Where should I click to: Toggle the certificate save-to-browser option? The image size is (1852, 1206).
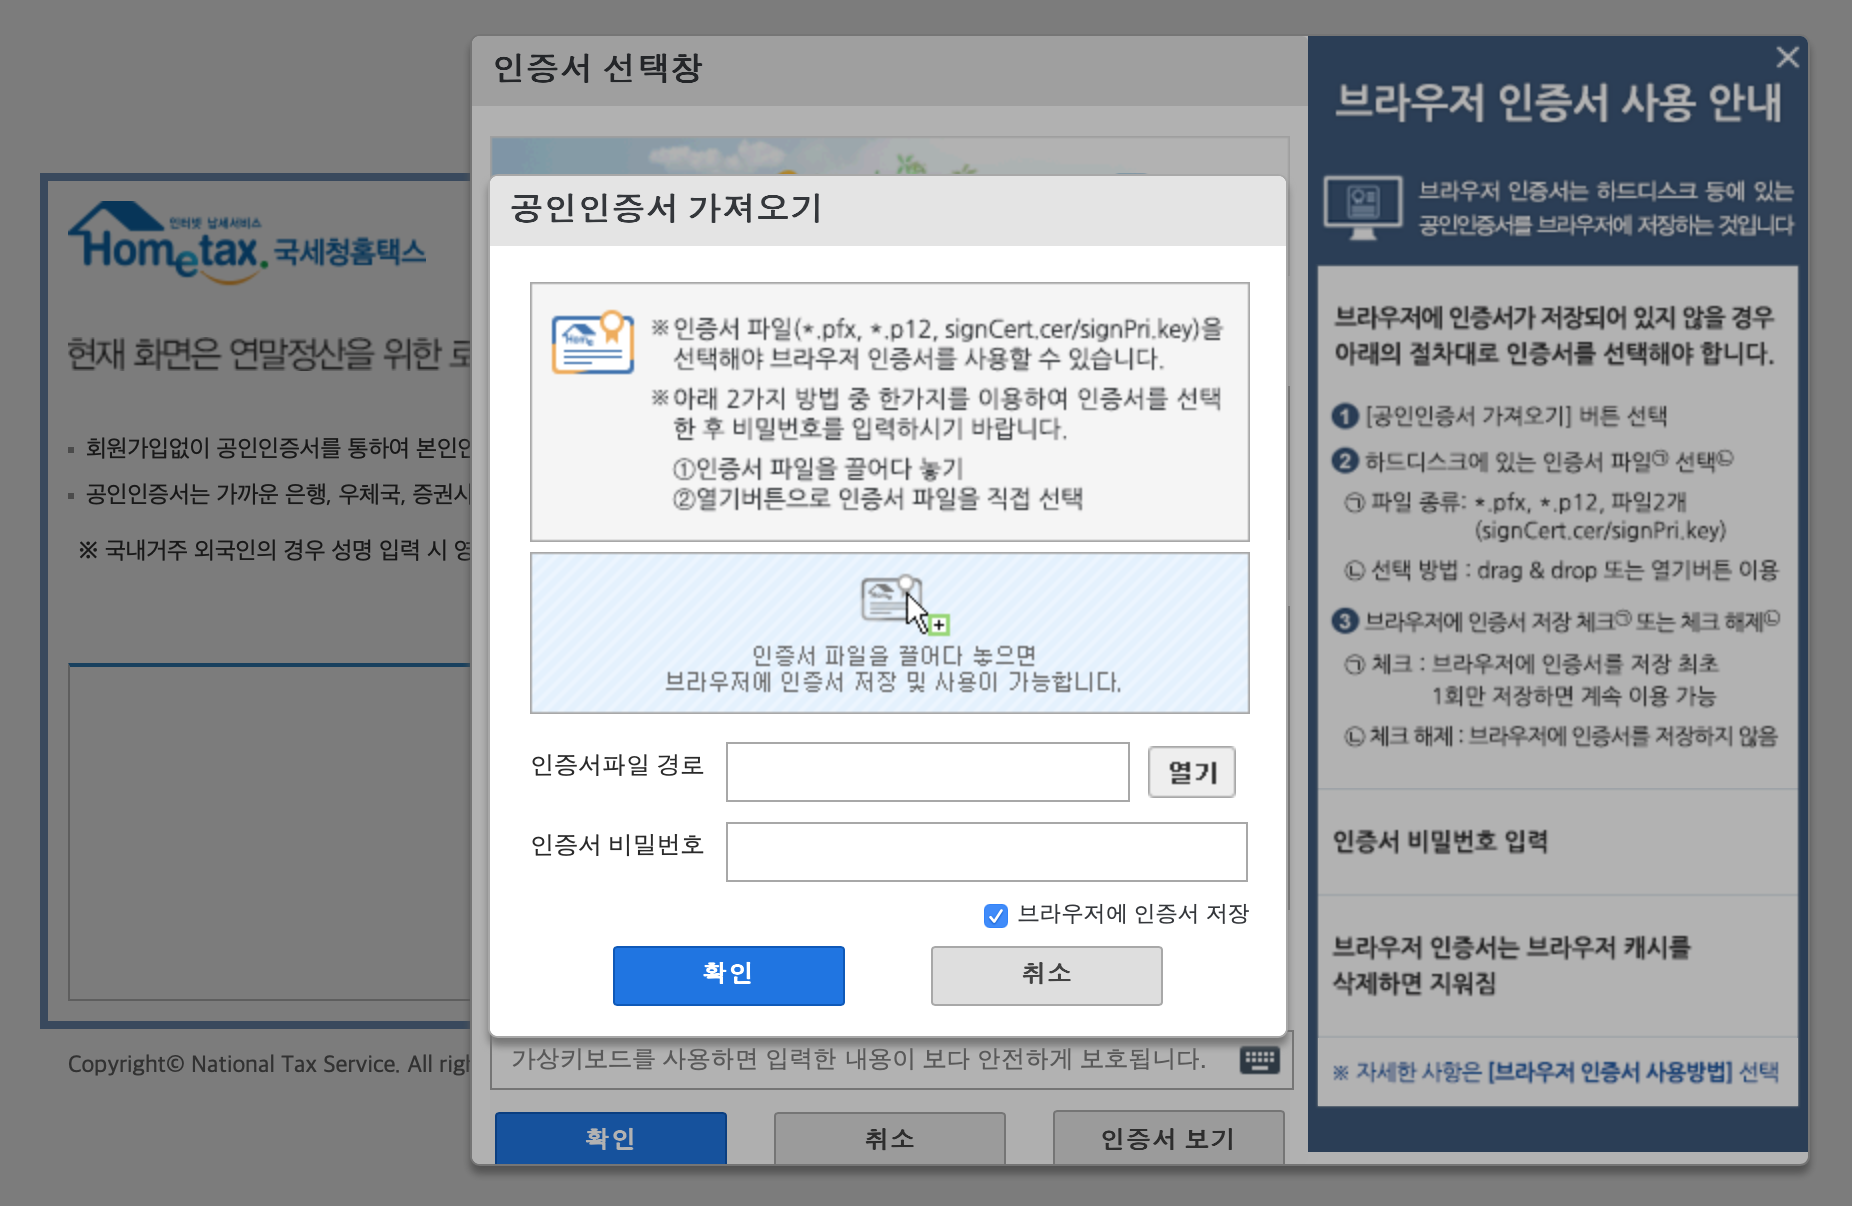[x=995, y=915]
